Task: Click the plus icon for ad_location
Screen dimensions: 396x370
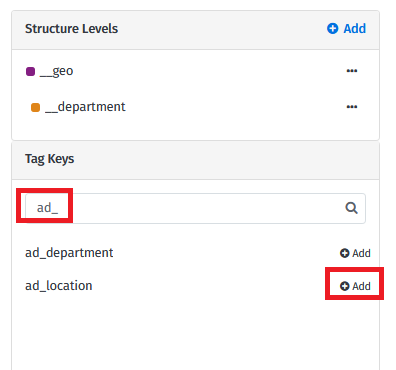Action: pos(344,286)
